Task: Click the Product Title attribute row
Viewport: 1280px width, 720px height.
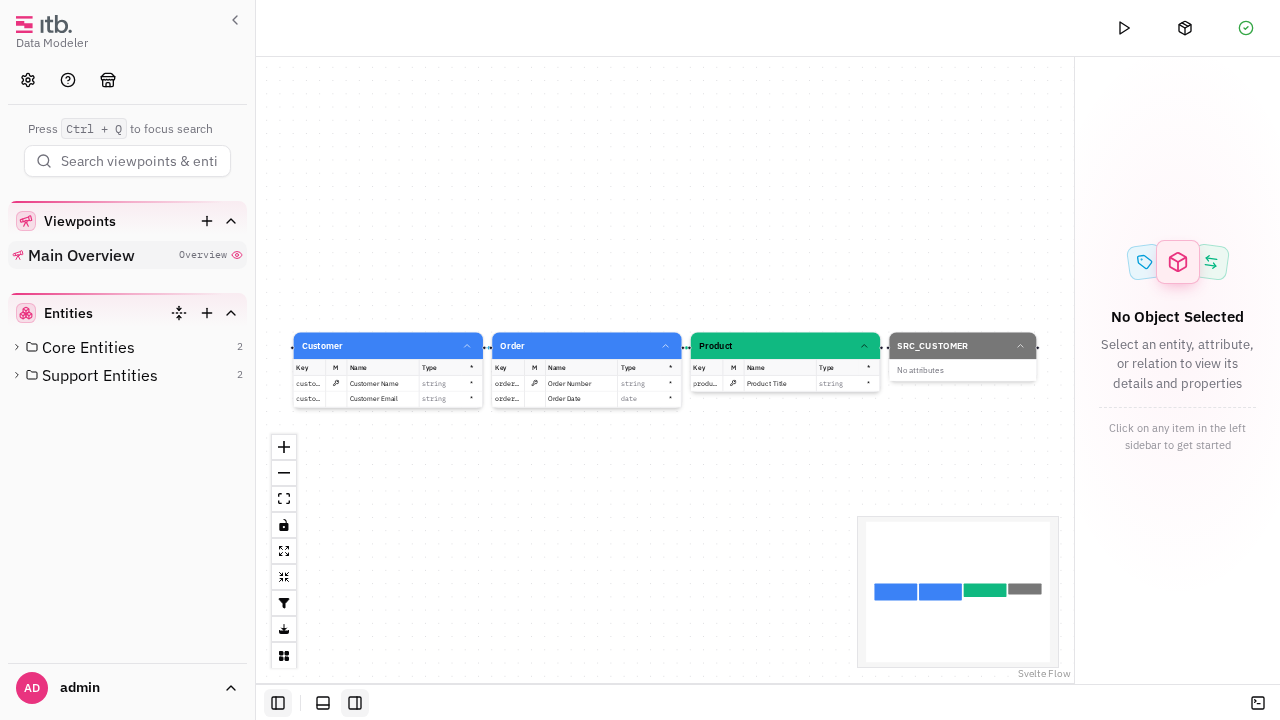Action: click(785, 383)
